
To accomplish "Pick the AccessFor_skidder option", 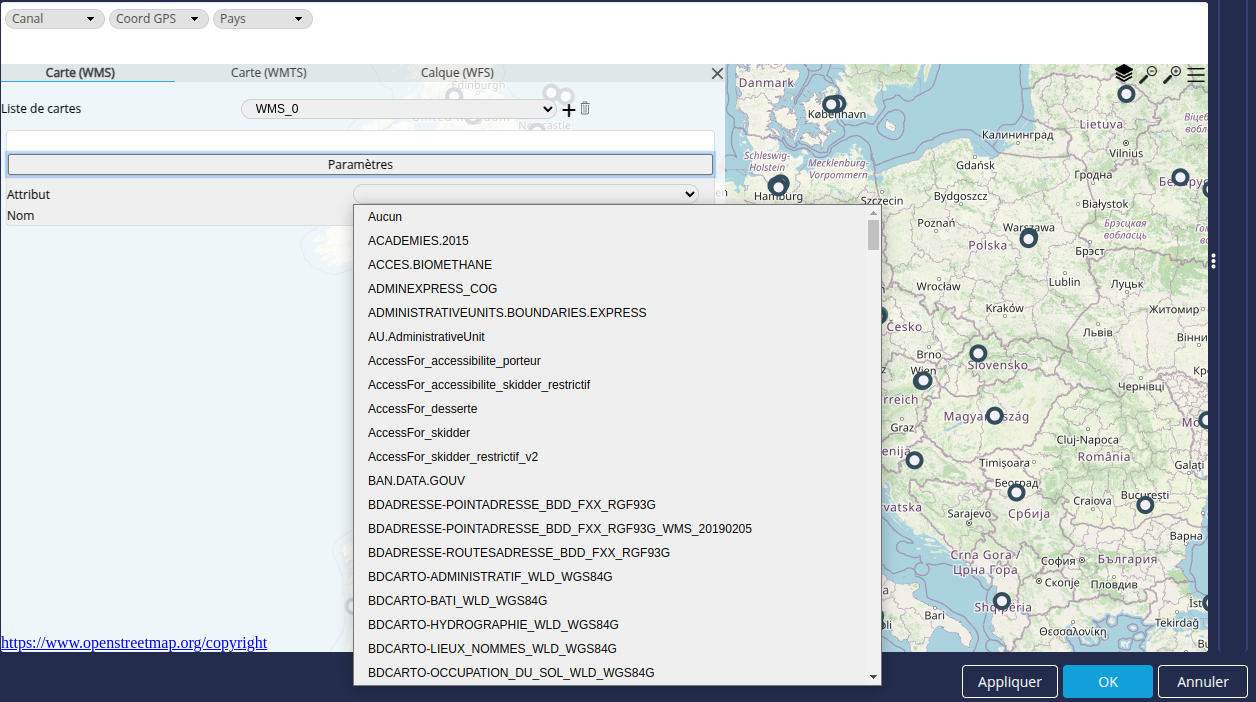I will point(610,433).
